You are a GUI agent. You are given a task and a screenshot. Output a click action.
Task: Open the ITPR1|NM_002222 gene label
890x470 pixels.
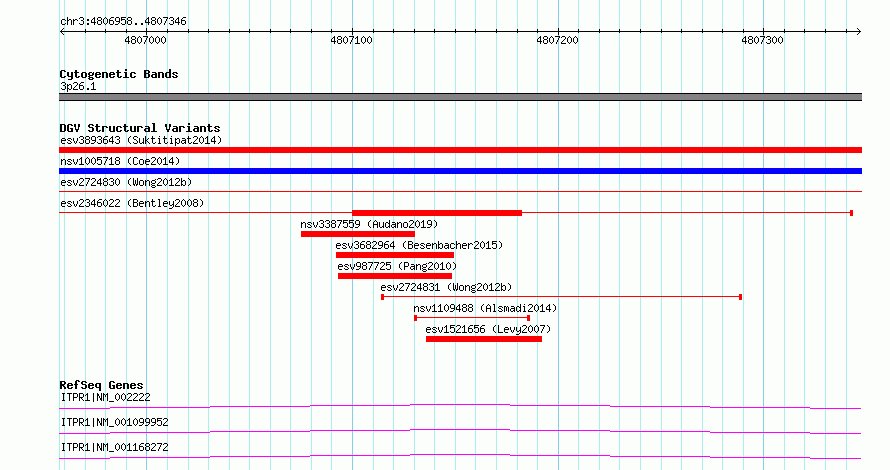coord(106,397)
